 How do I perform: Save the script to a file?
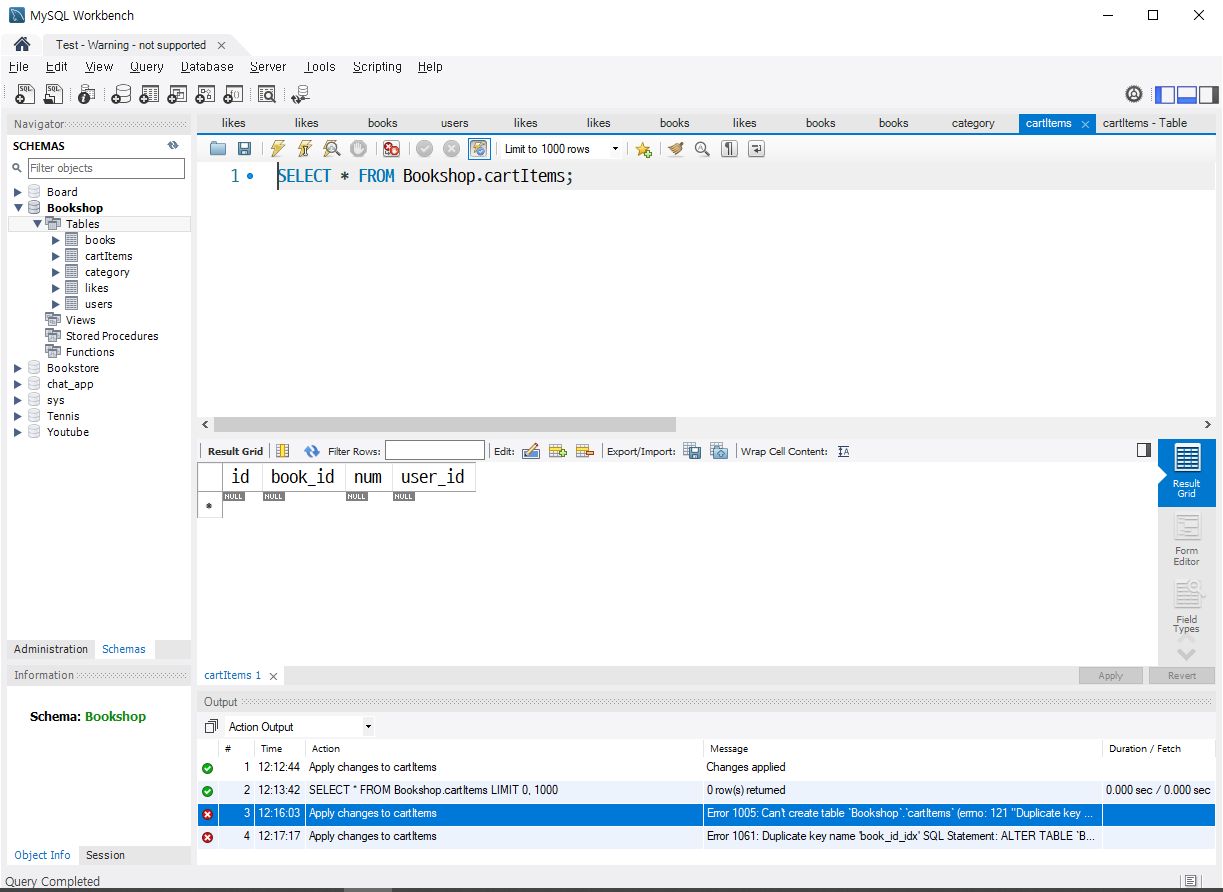[x=244, y=148]
